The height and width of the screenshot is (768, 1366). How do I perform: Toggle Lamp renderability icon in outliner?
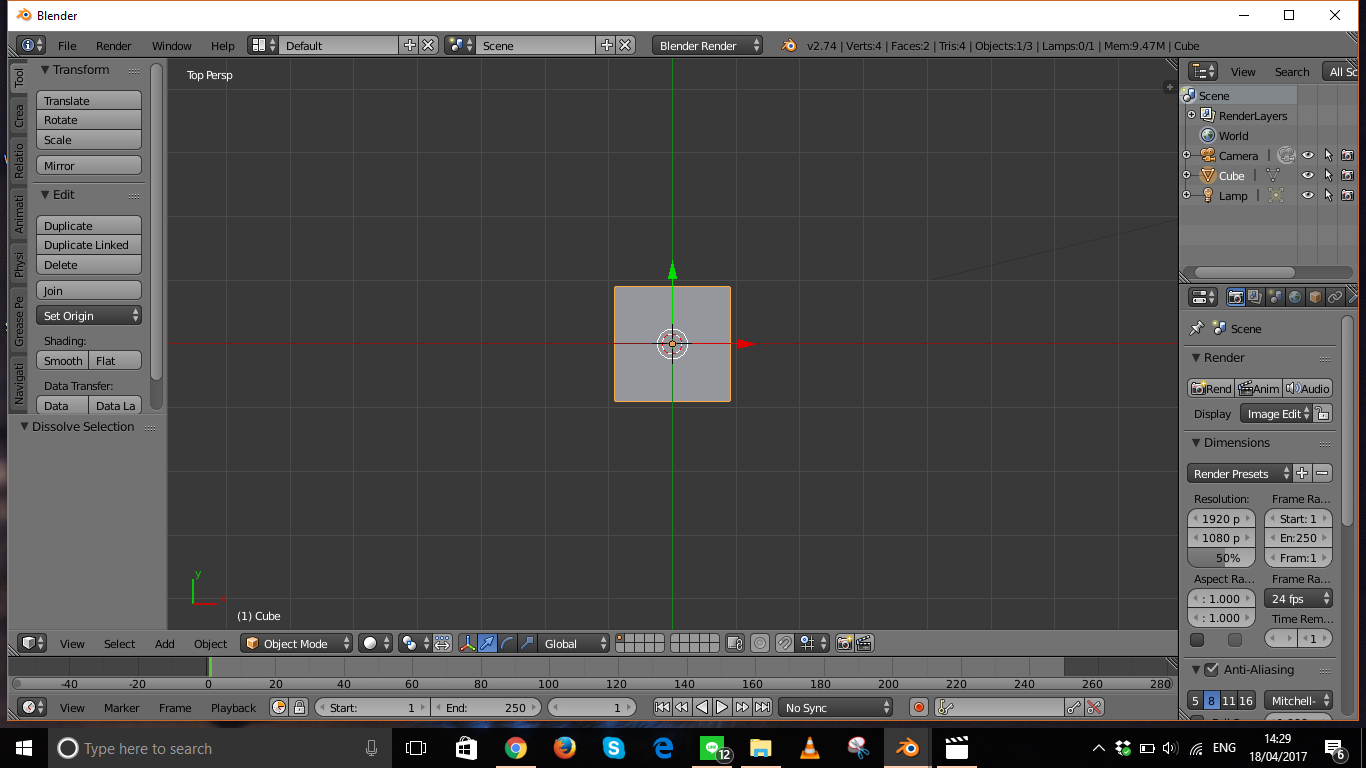coord(1347,195)
